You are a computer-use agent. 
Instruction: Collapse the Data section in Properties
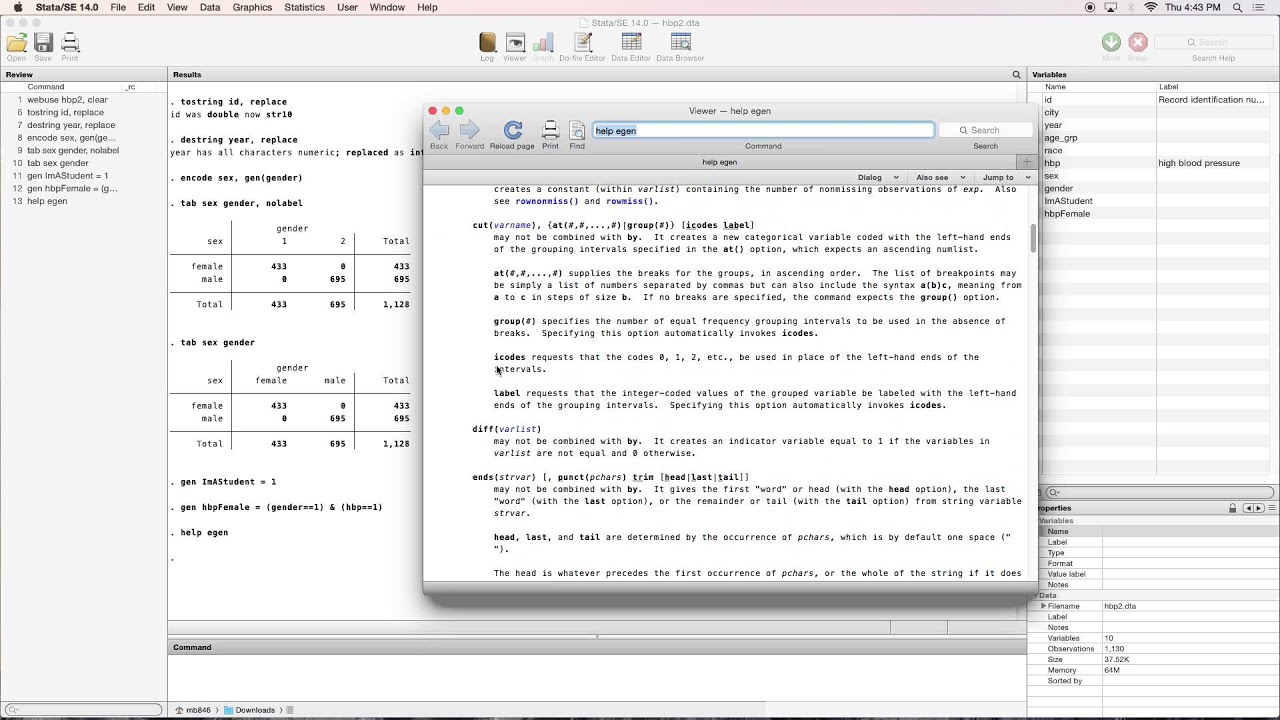pyautogui.click(x=1036, y=595)
